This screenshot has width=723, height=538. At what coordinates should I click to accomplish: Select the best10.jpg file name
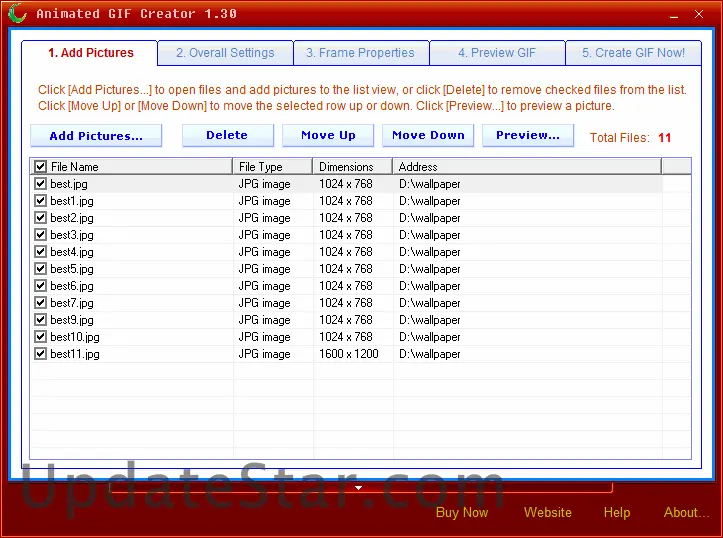75,337
